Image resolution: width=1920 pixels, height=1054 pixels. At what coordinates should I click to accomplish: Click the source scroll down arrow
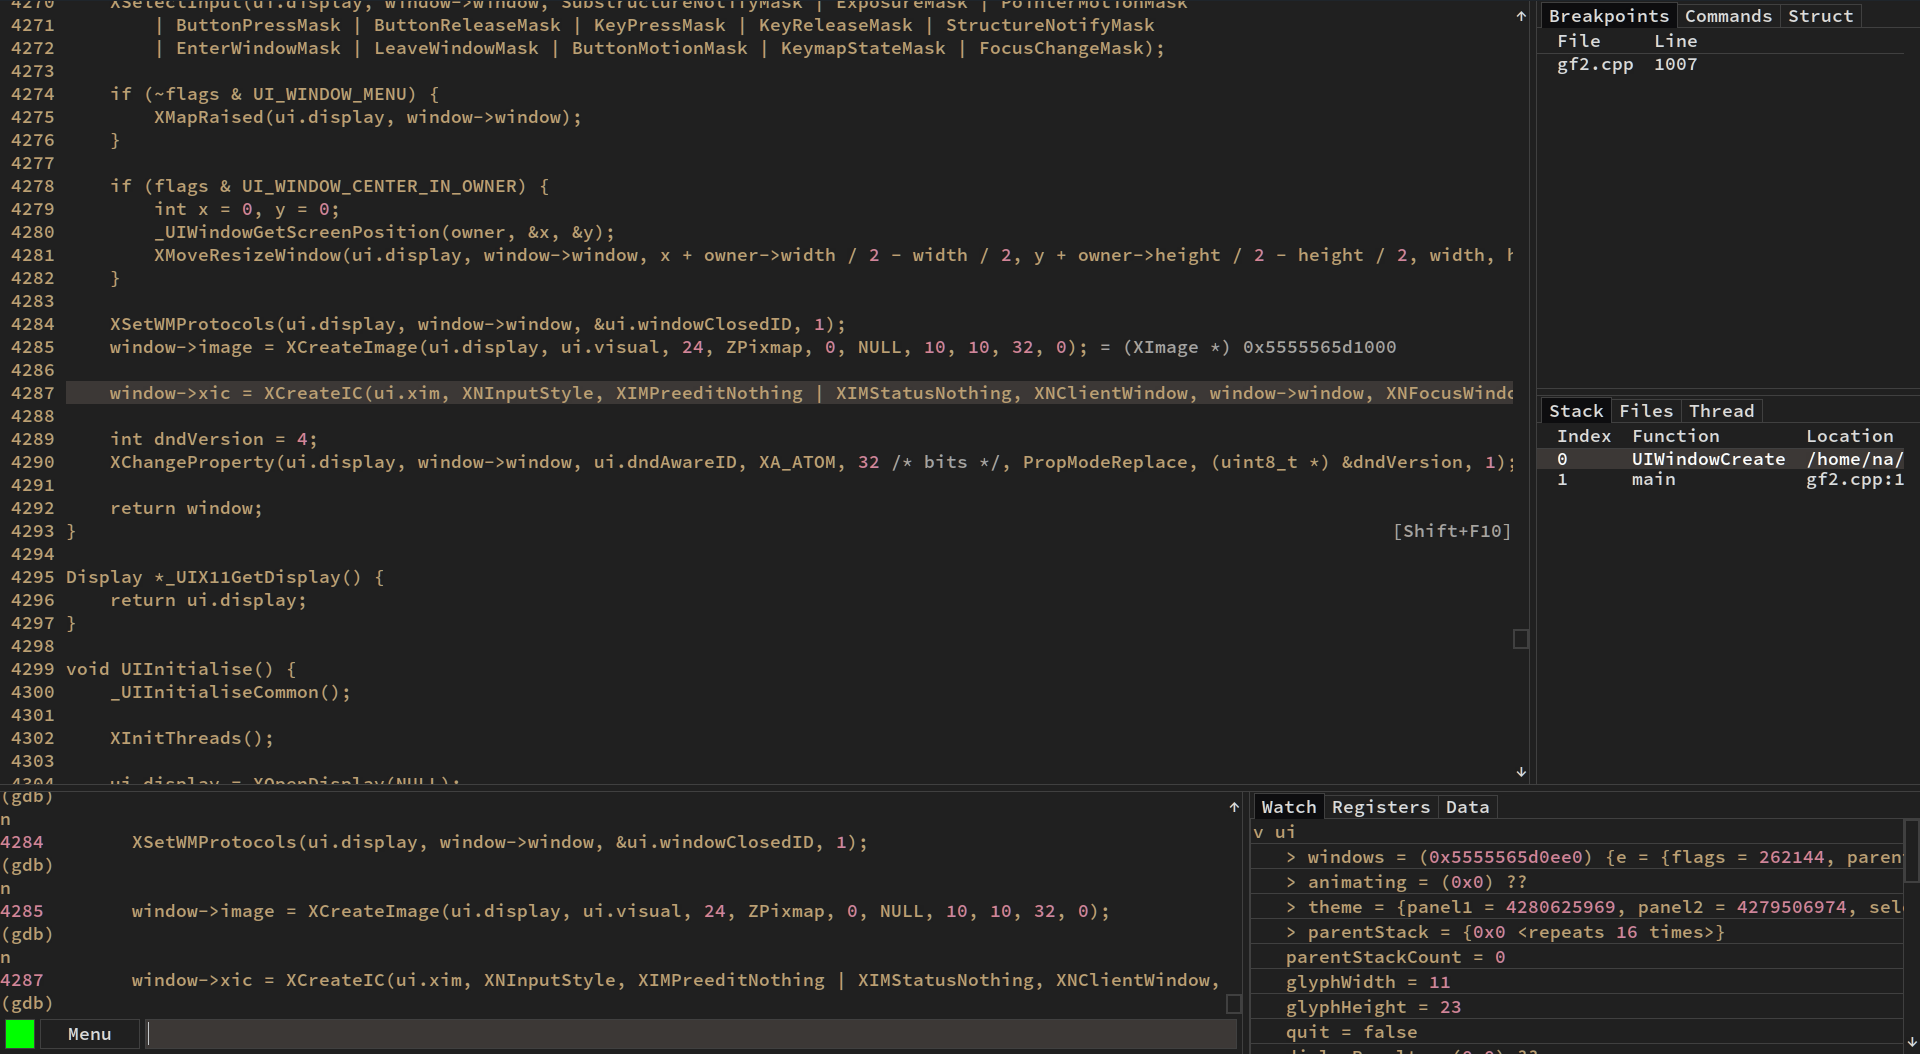point(1521,772)
